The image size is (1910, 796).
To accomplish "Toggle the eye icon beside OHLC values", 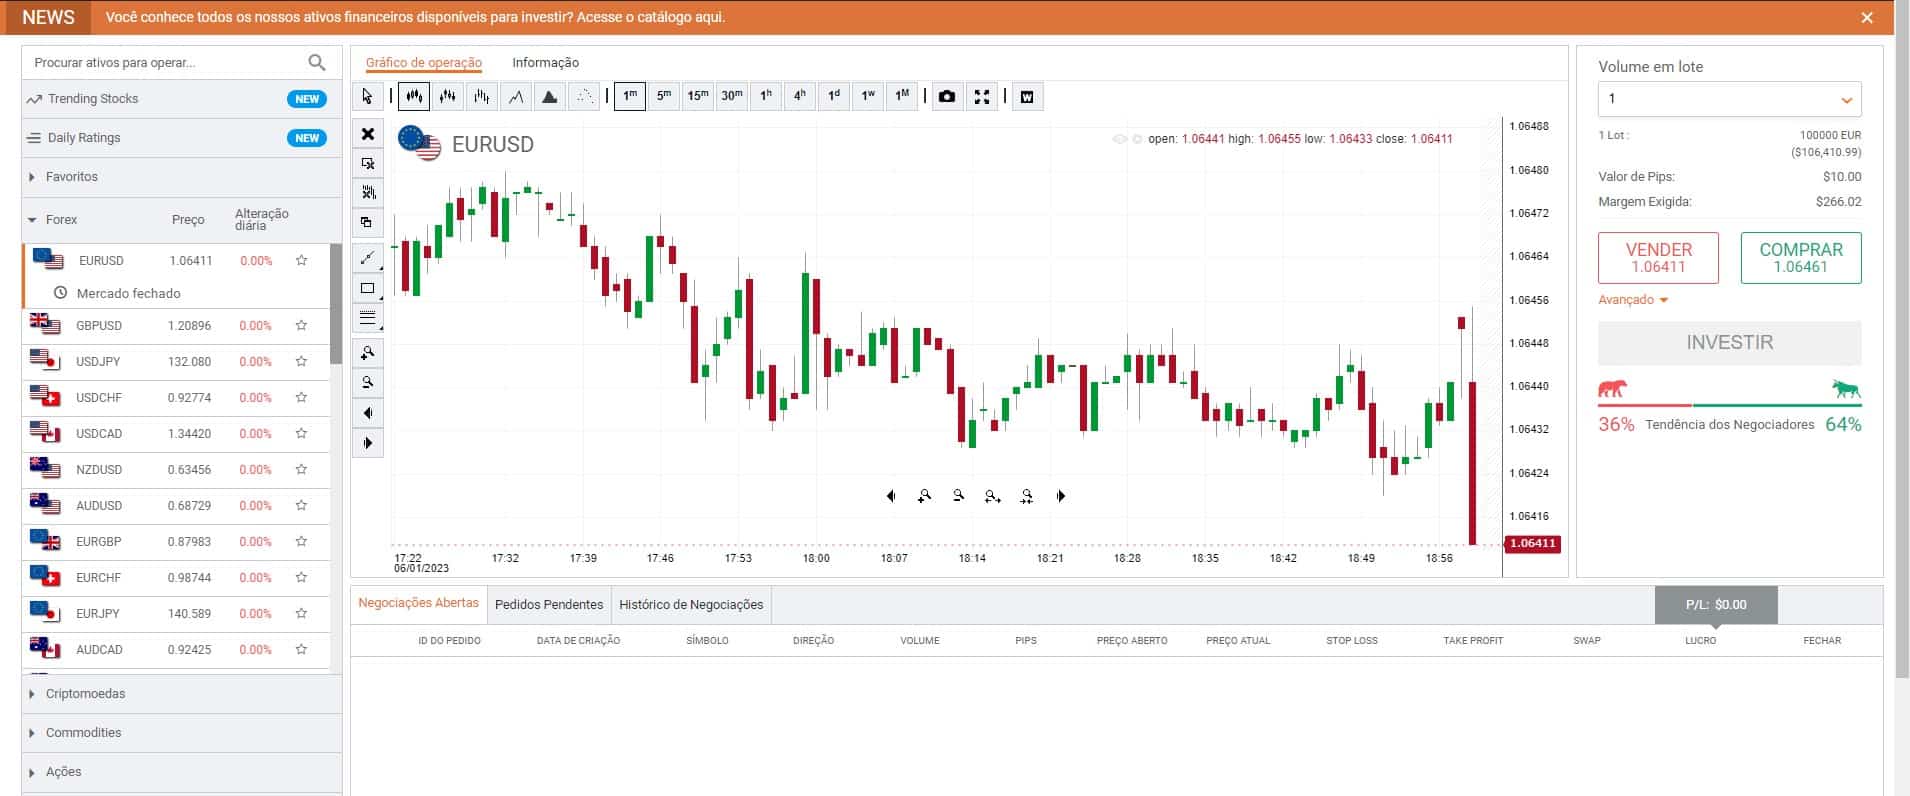I will click(x=1119, y=139).
